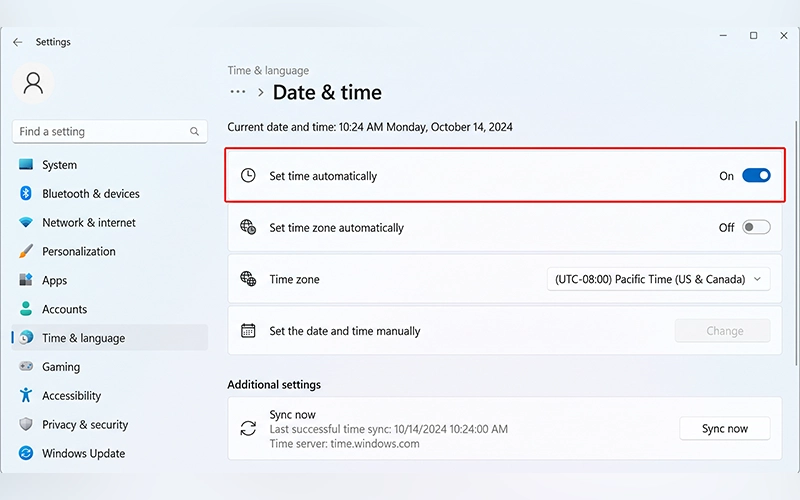
Task: Click the Set time automatically label
Action: (x=323, y=176)
